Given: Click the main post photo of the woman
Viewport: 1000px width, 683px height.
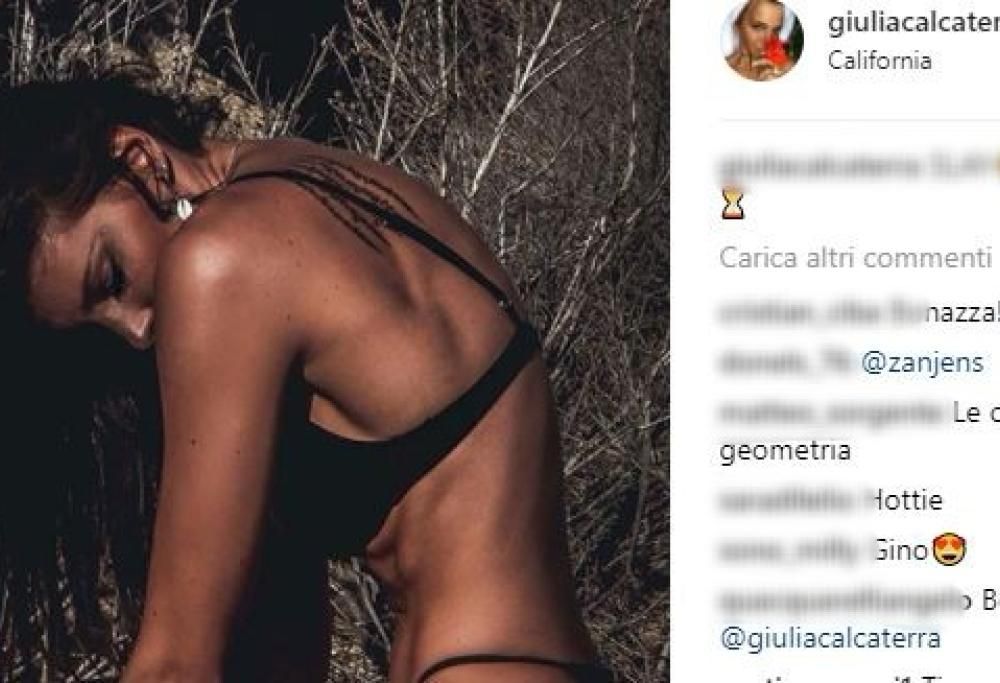Looking at the screenshot, I should [334, 341].
